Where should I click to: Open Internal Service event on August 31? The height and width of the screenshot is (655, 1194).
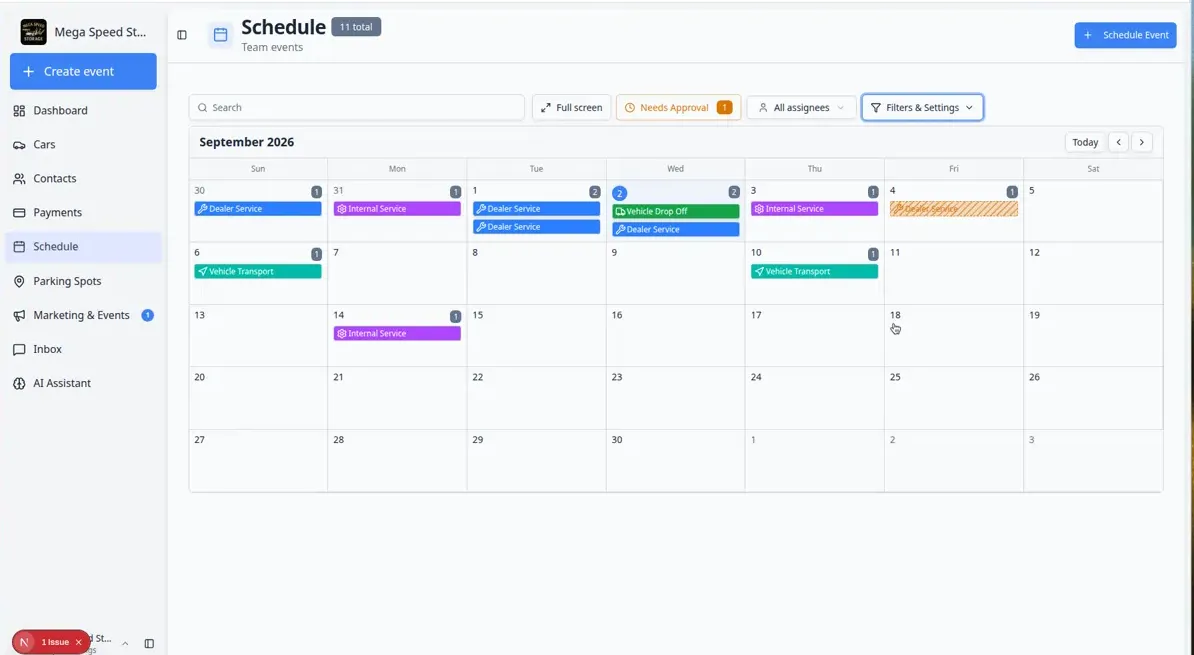397,209
